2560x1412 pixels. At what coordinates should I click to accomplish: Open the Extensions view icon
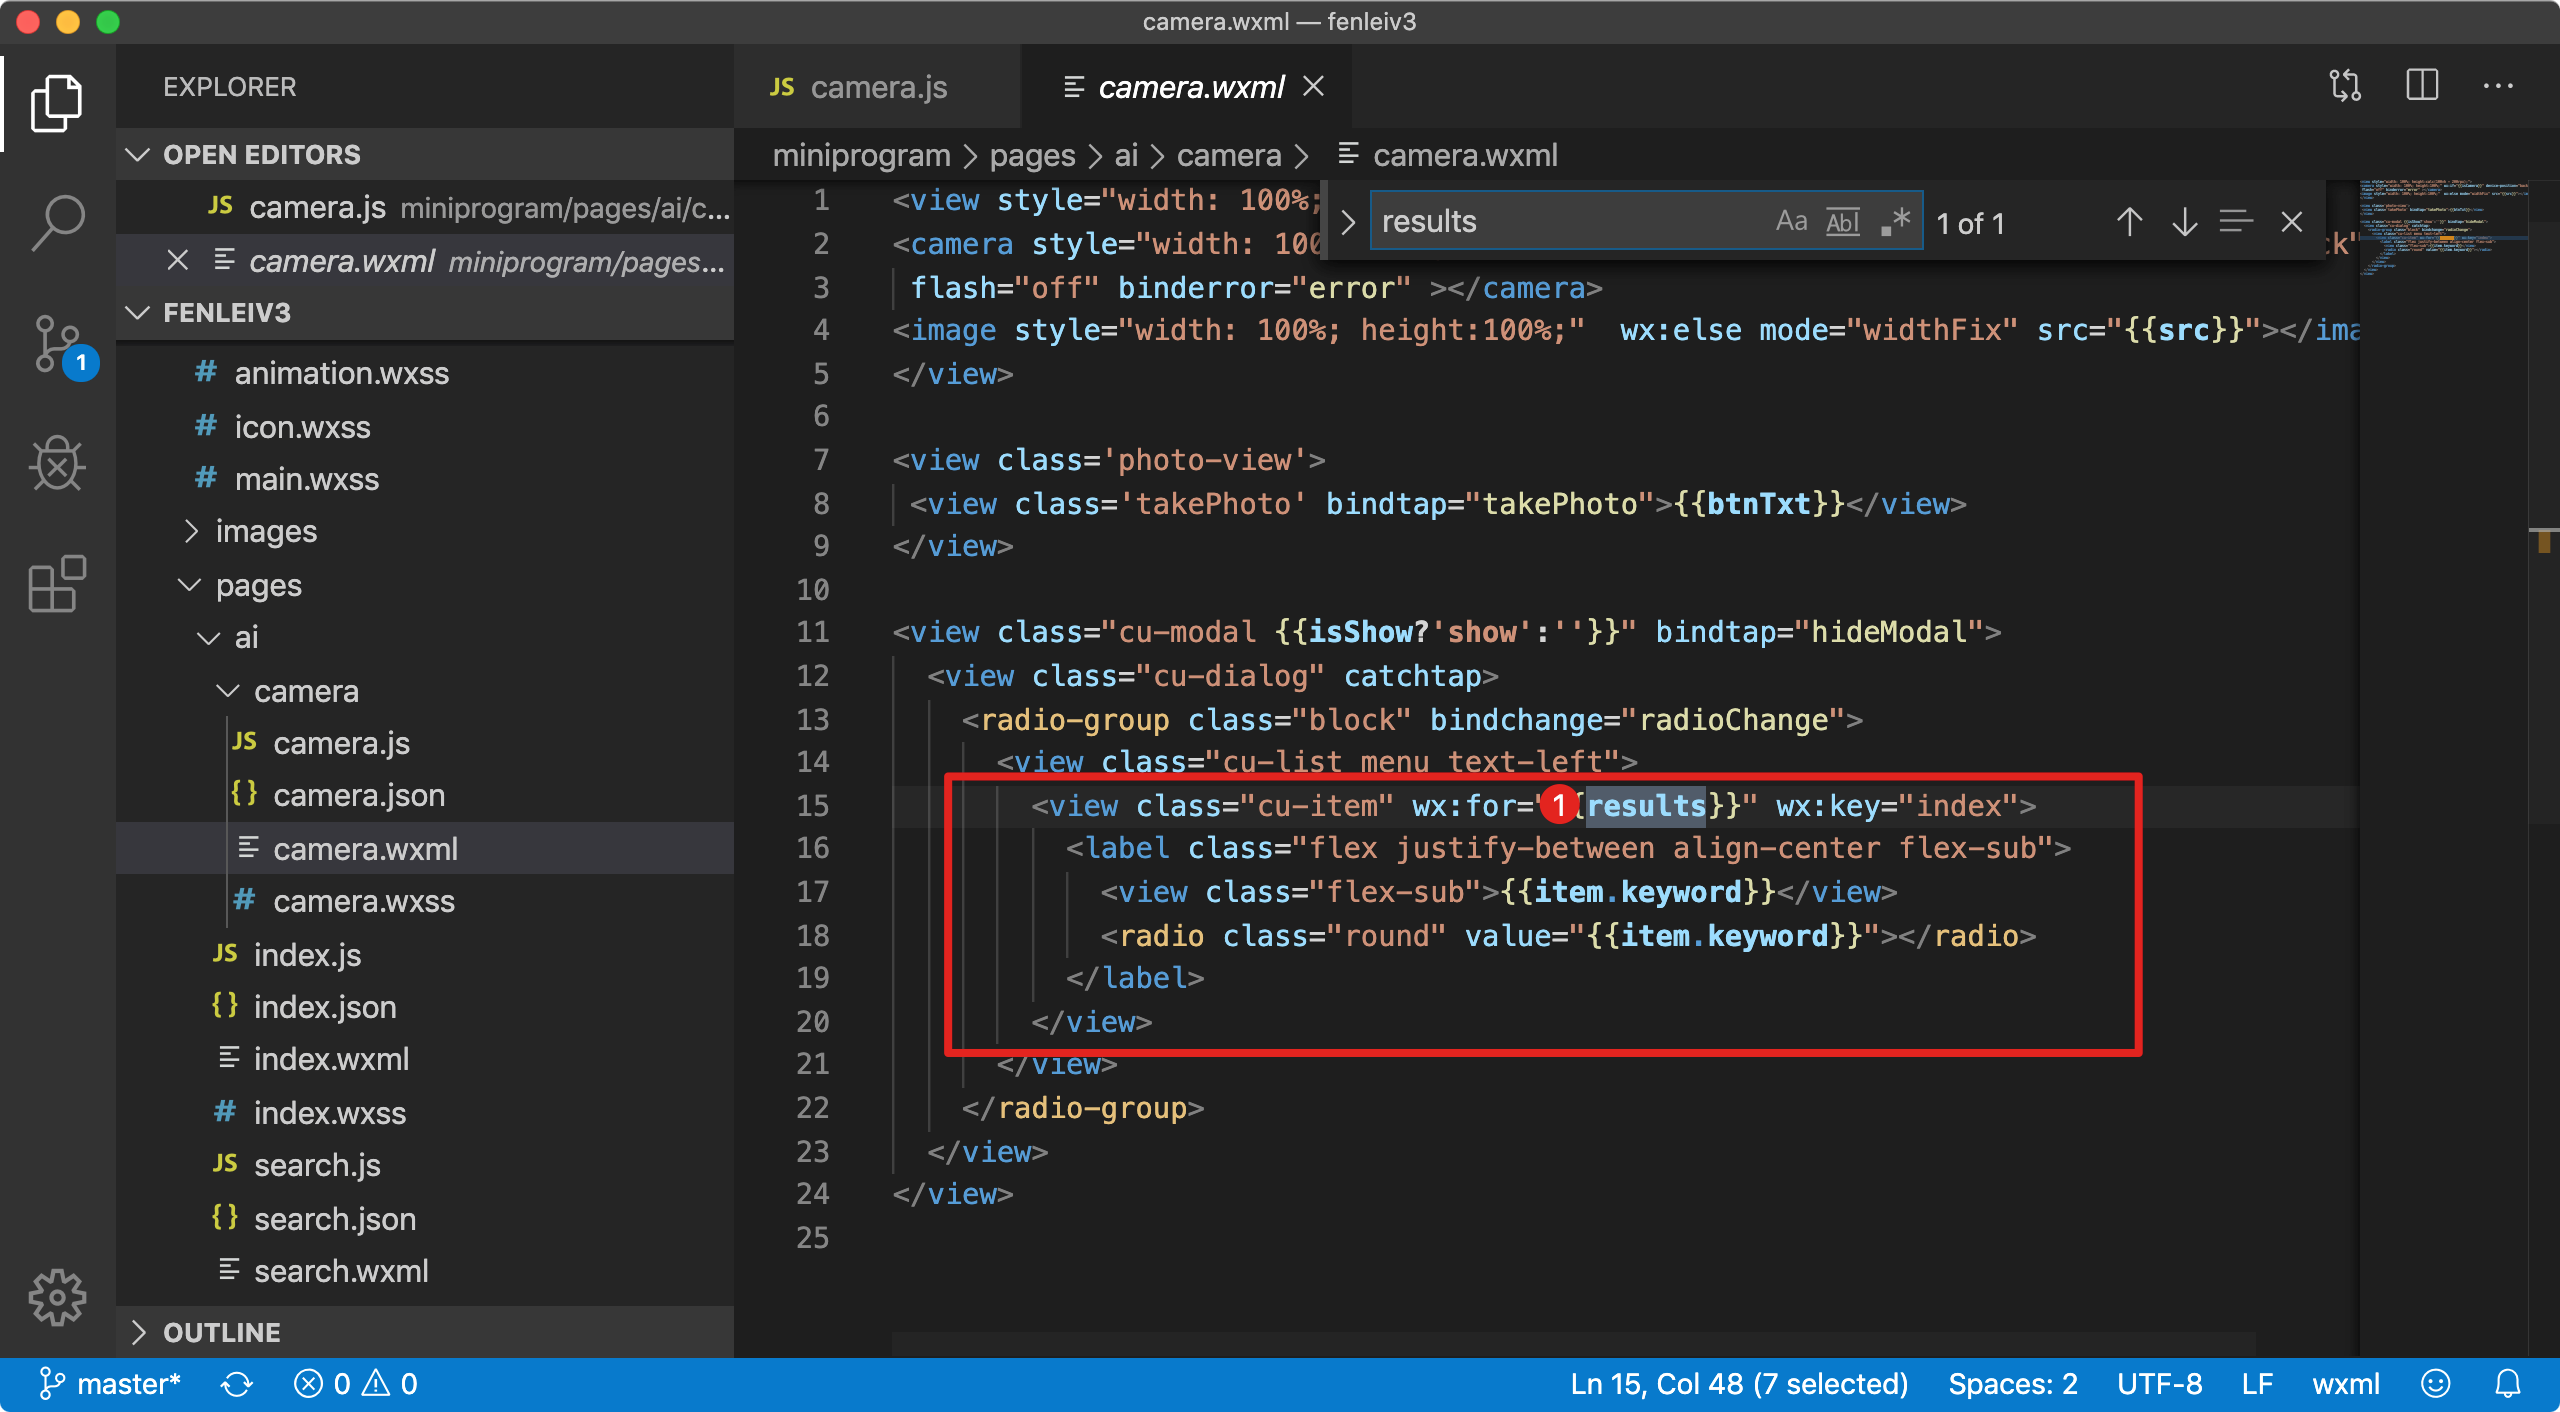pyautogui.click(x=57, y=584)
